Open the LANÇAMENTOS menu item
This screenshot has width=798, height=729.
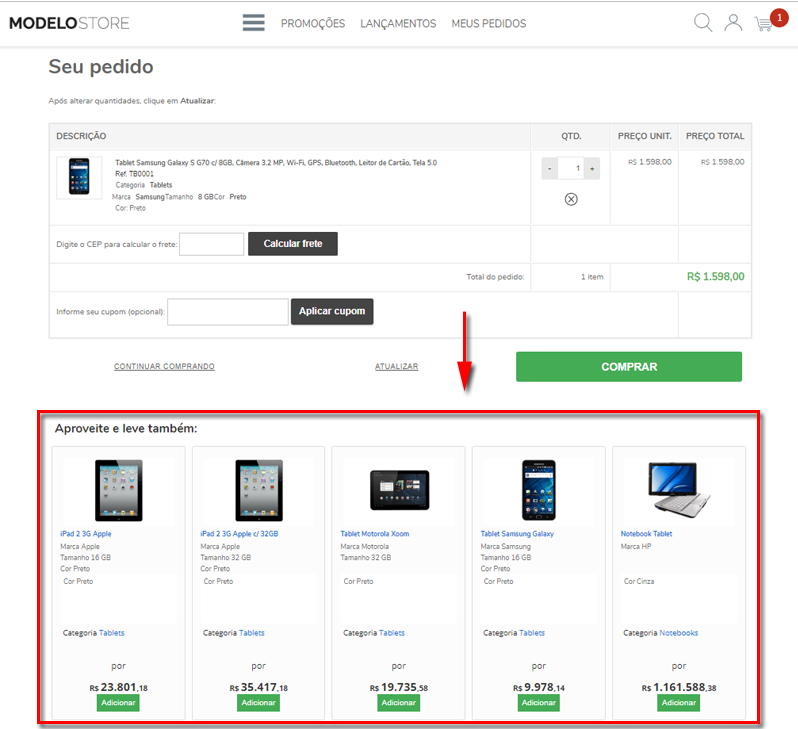[398, 23]
